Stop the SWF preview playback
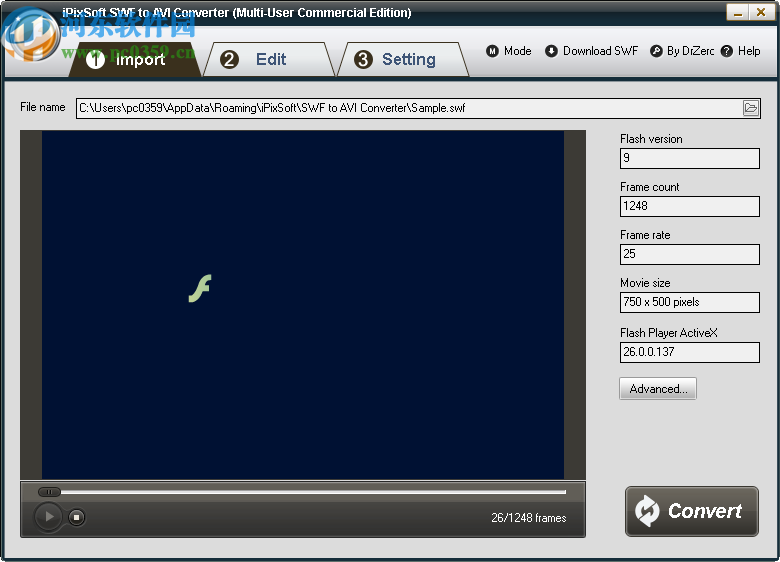 point(76,517)
